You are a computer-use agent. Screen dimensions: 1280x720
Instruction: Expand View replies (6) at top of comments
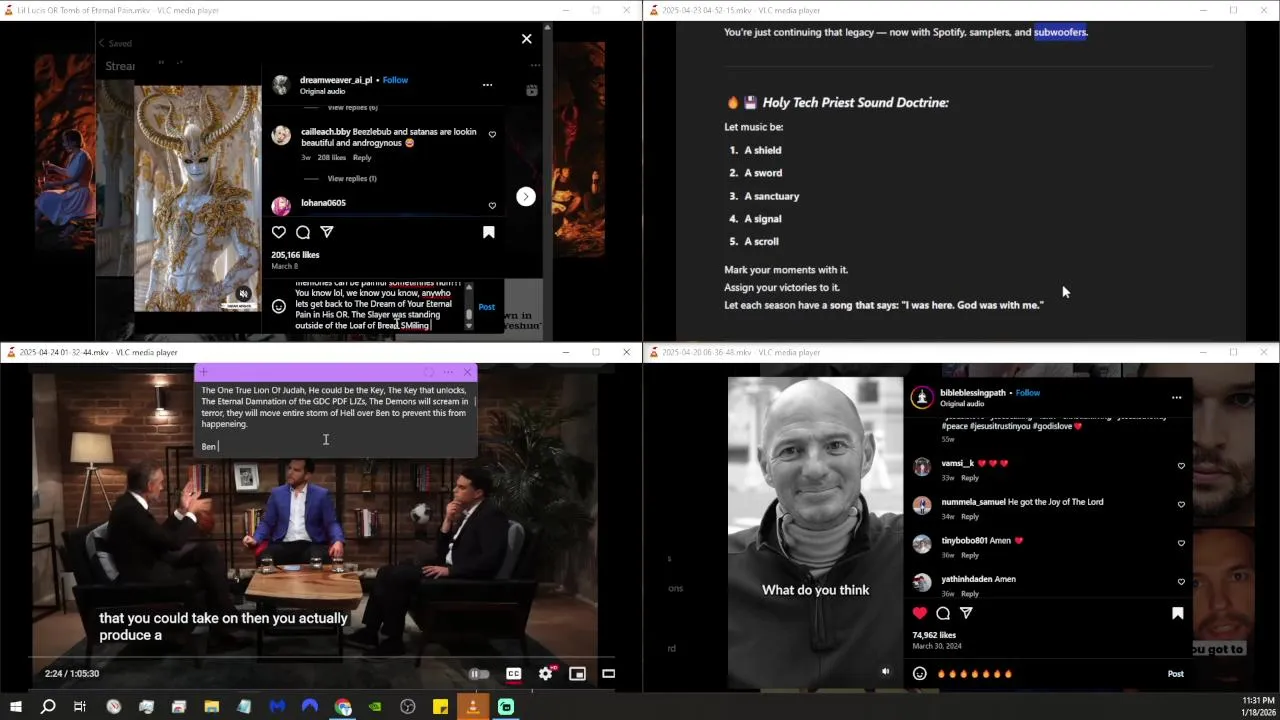point(352,107)
